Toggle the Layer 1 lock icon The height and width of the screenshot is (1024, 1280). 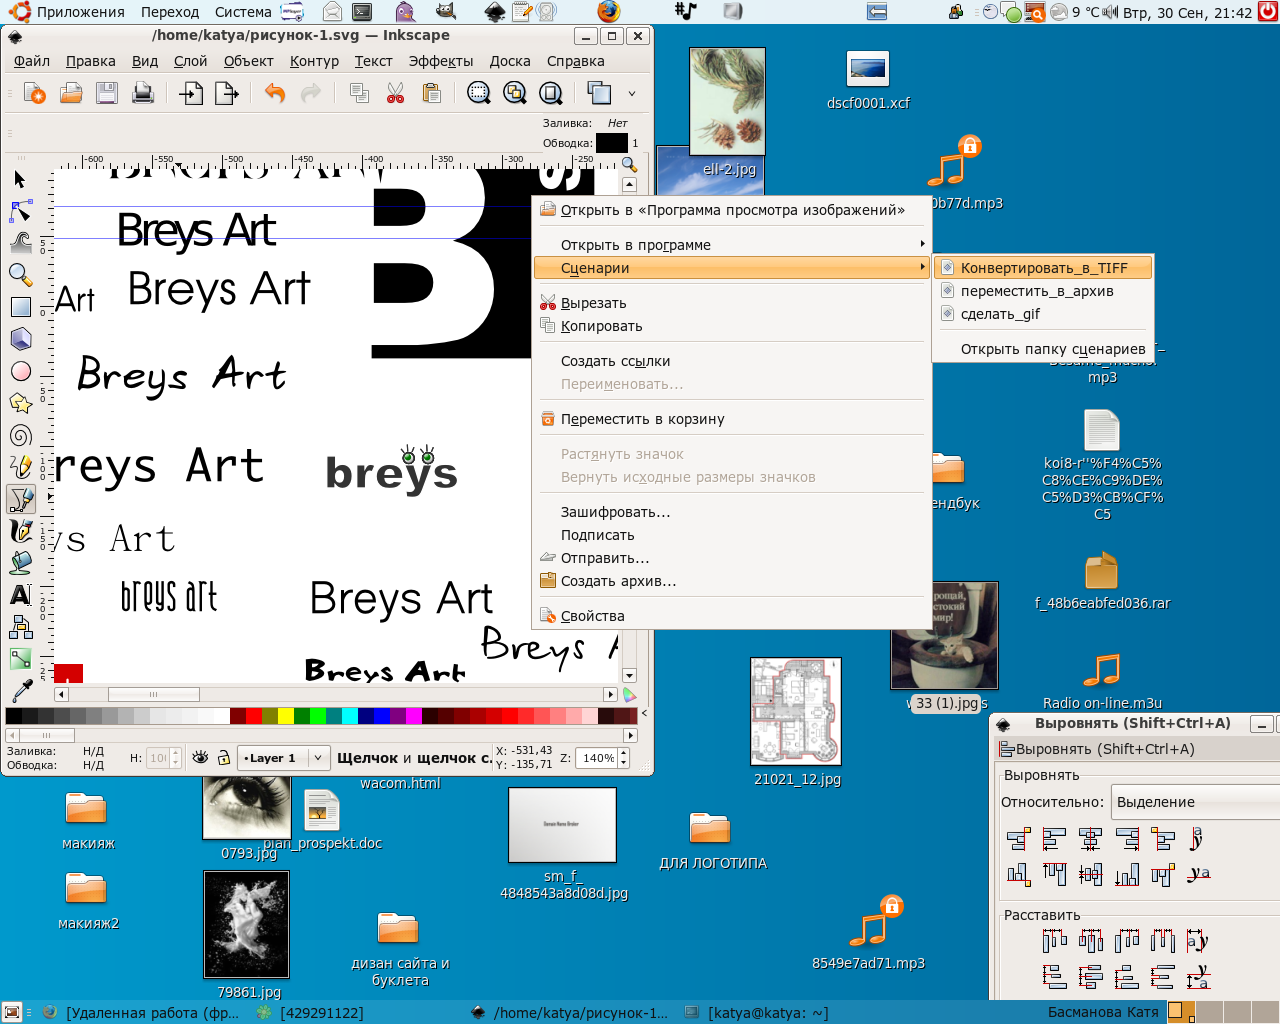[224, 758]
